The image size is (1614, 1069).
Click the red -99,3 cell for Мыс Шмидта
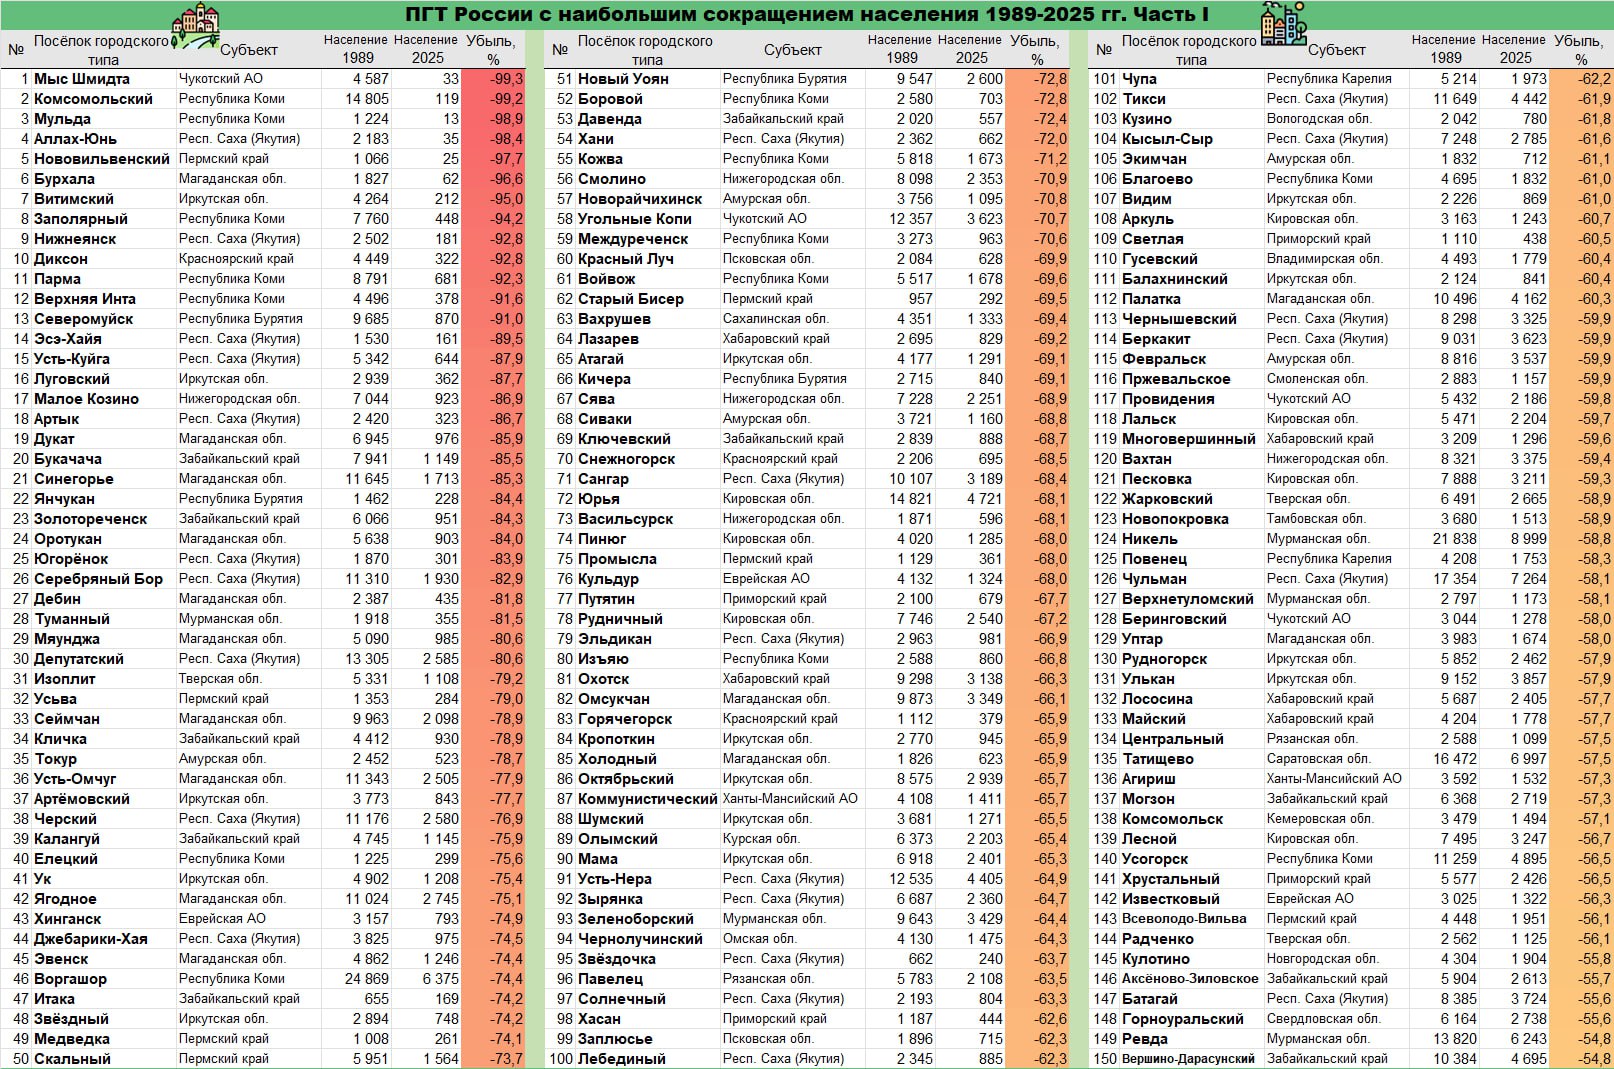(493, 79)
